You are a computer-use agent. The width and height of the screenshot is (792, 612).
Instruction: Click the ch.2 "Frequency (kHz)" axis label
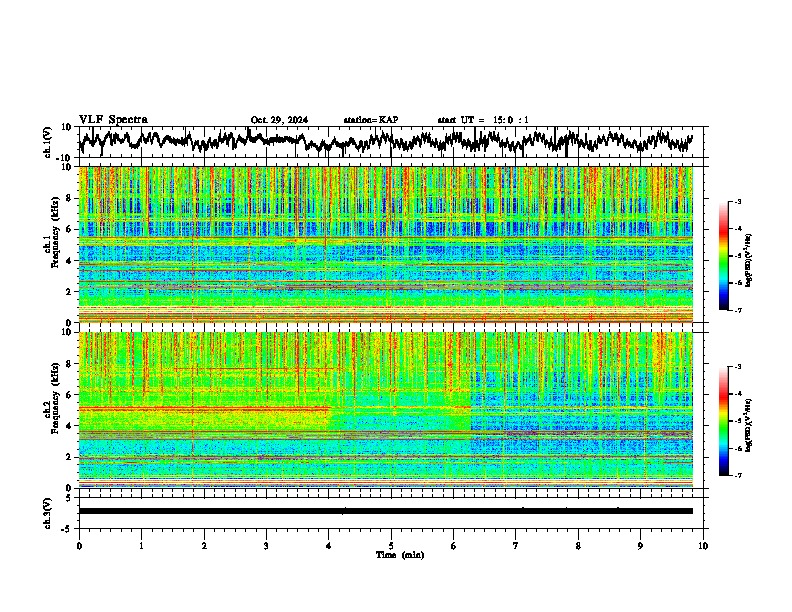tap(55, 399)
